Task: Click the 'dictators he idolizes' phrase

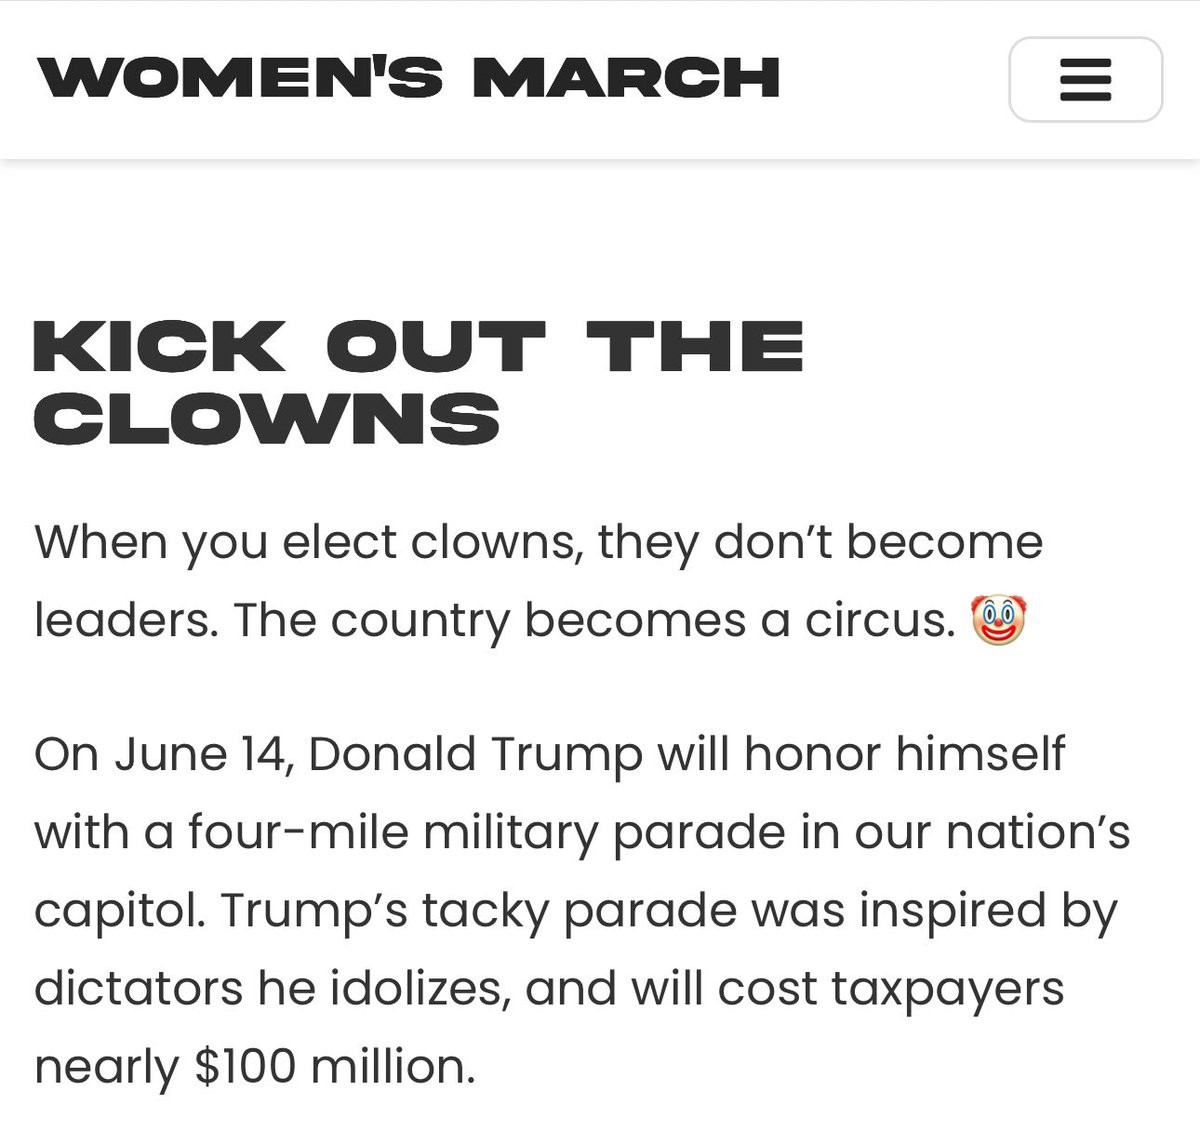Action: 271,988
